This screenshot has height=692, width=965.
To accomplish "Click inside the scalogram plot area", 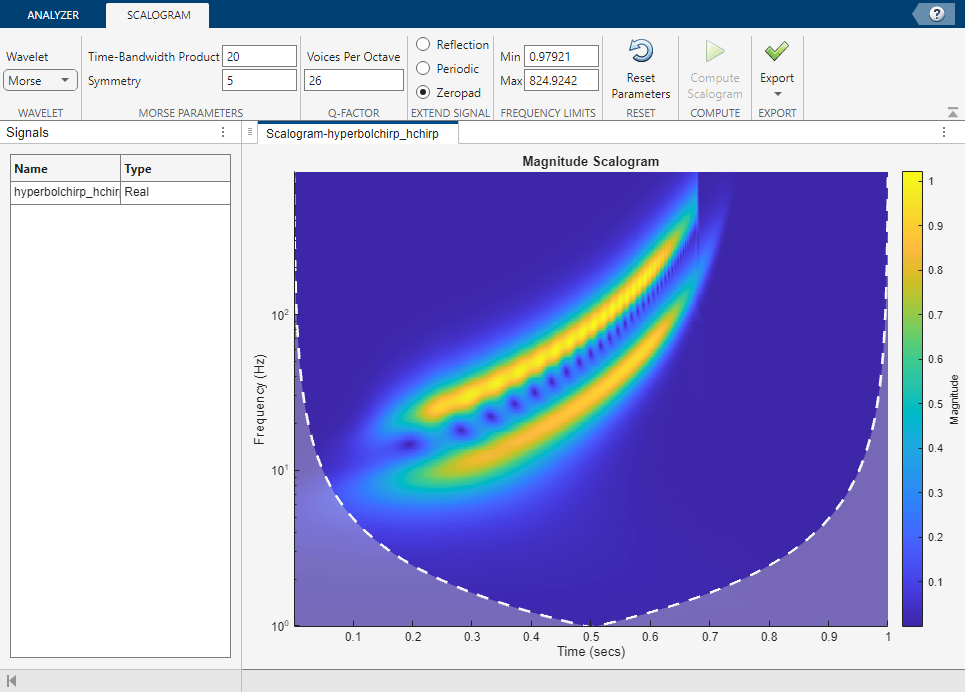I will tap(591, 399).
